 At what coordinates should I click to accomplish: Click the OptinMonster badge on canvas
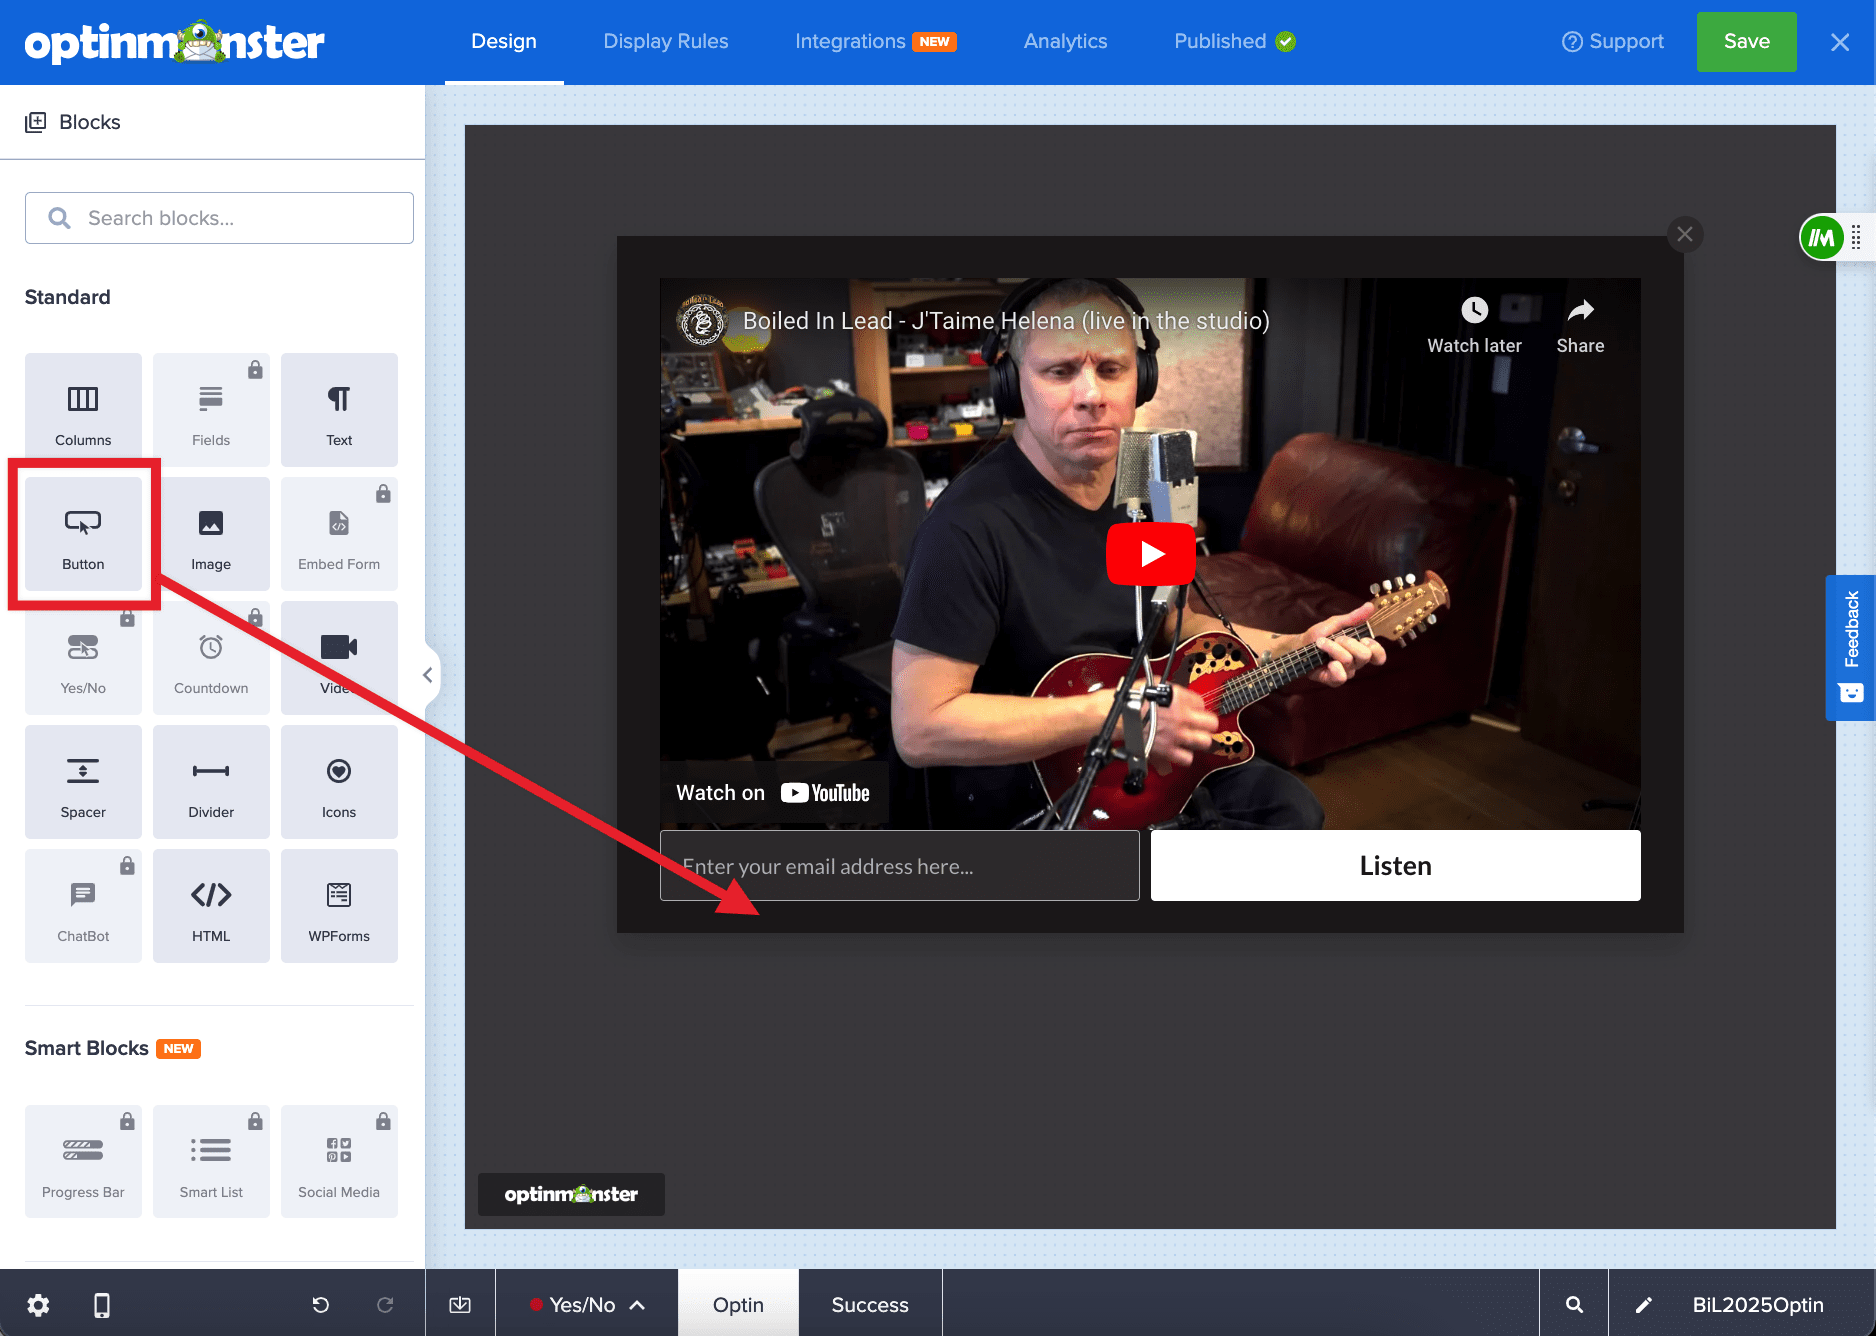[571, 1194]
